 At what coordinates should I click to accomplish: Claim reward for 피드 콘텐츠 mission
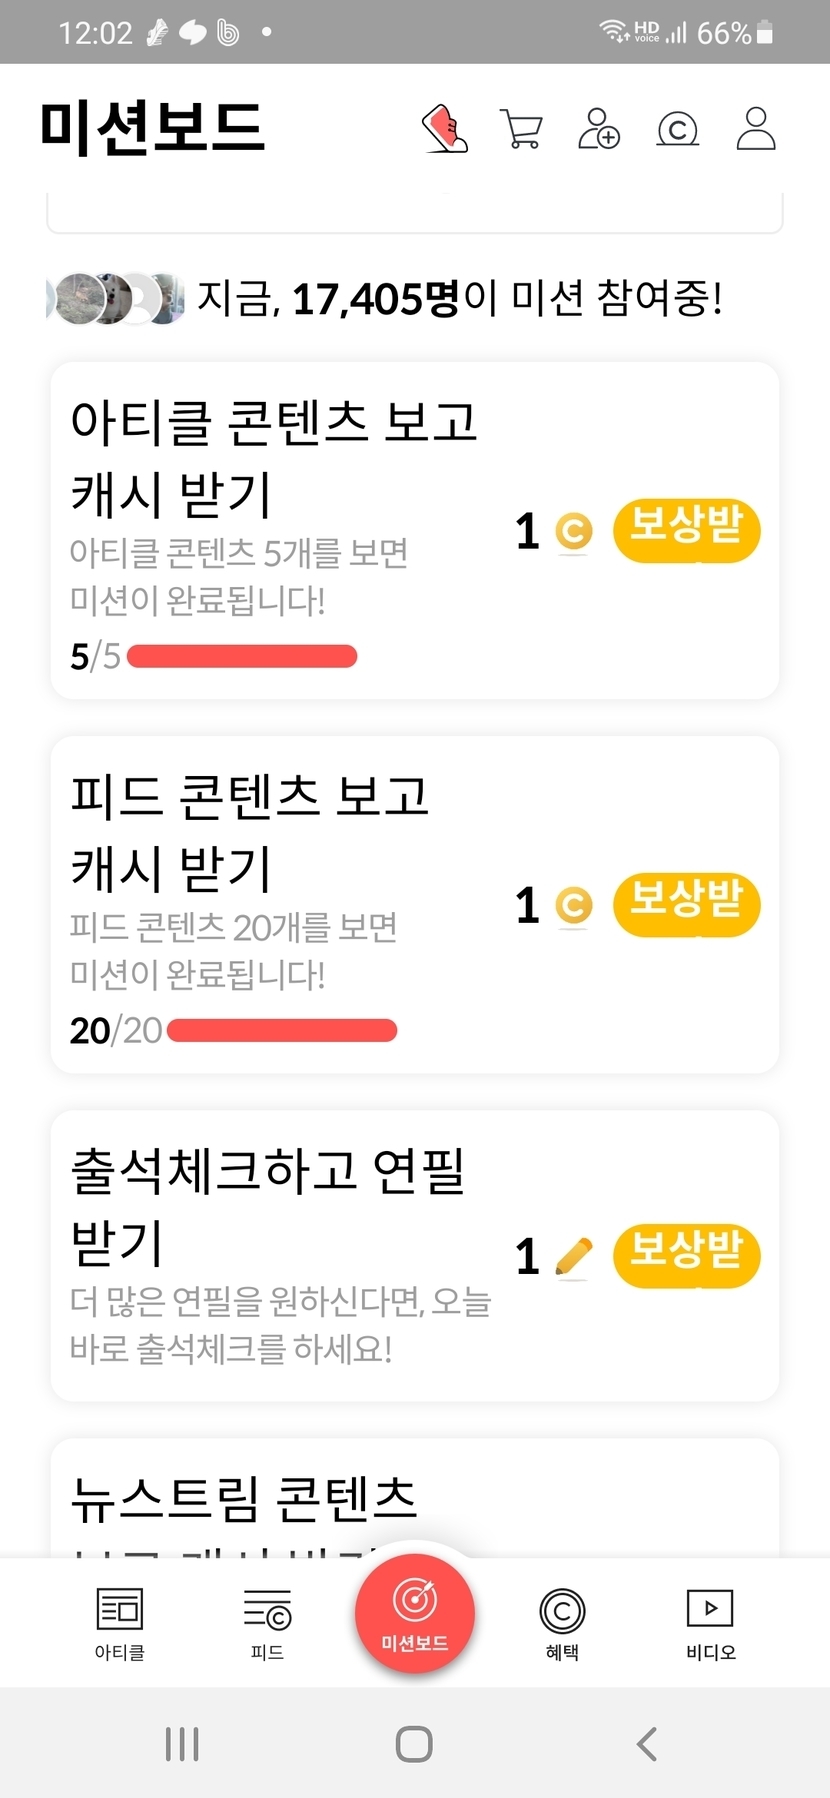(x=686, y=904)
